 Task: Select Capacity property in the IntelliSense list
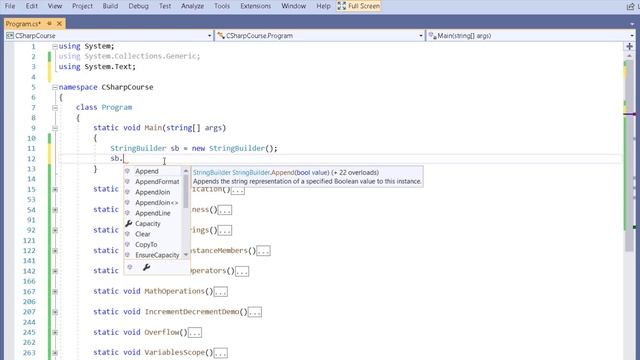pyautogui.click(x=153, y=224)
